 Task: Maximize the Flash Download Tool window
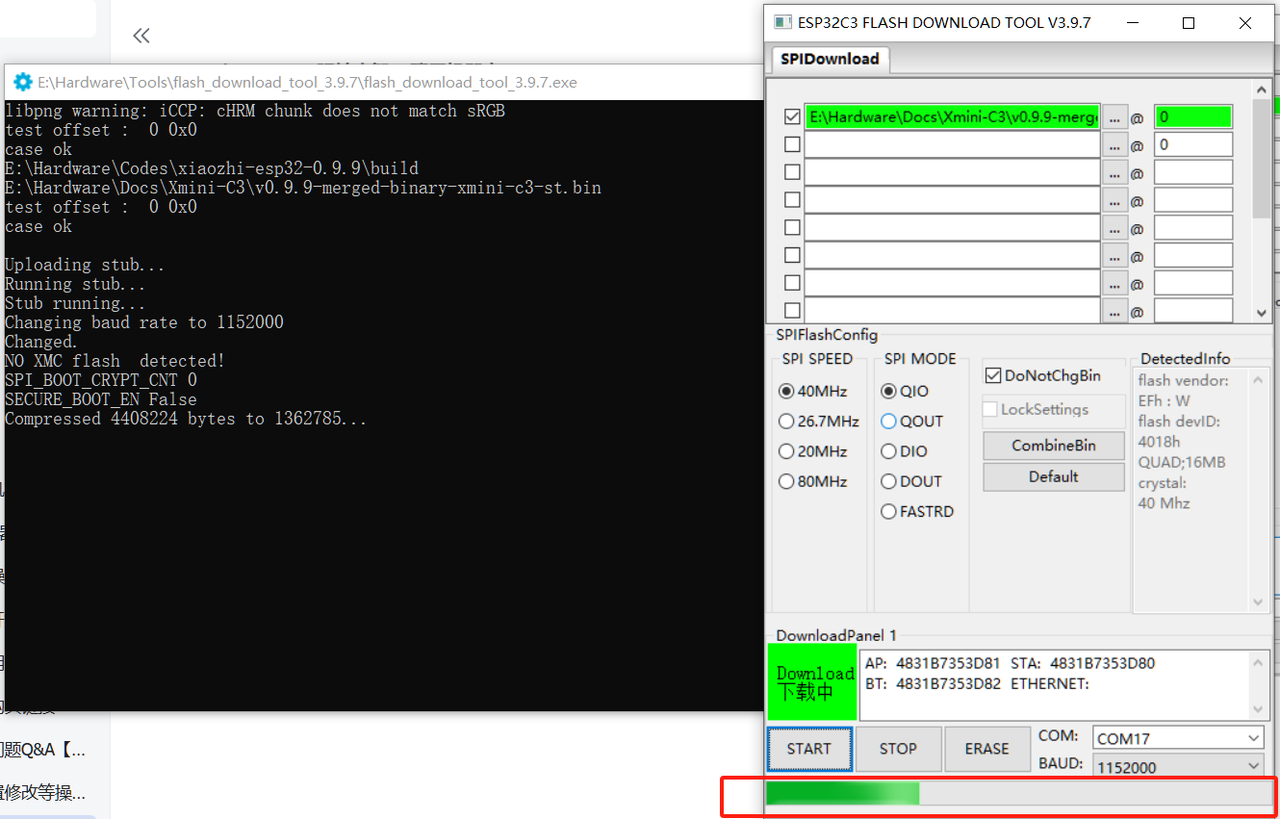[x=1188, y=23]
